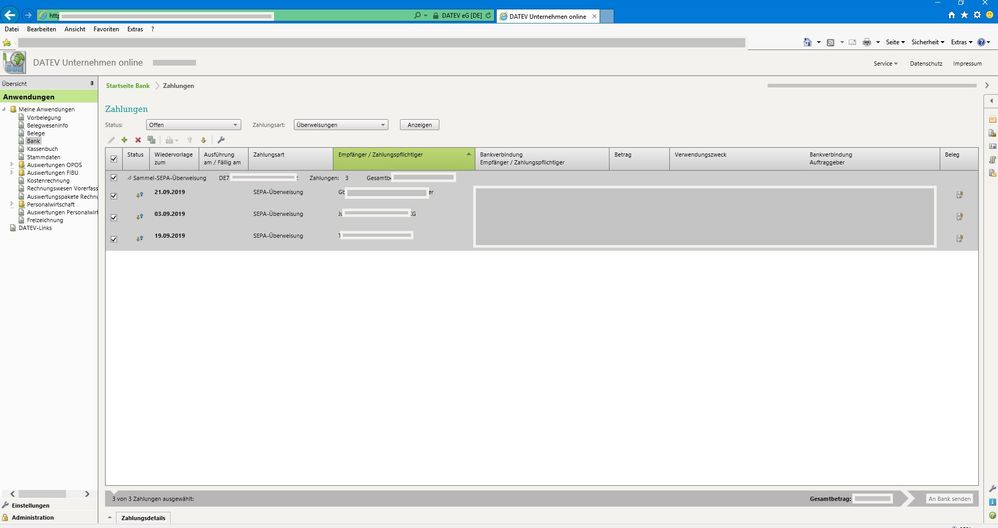Click the second icon in the right sidebar

[x=992, y=133]
